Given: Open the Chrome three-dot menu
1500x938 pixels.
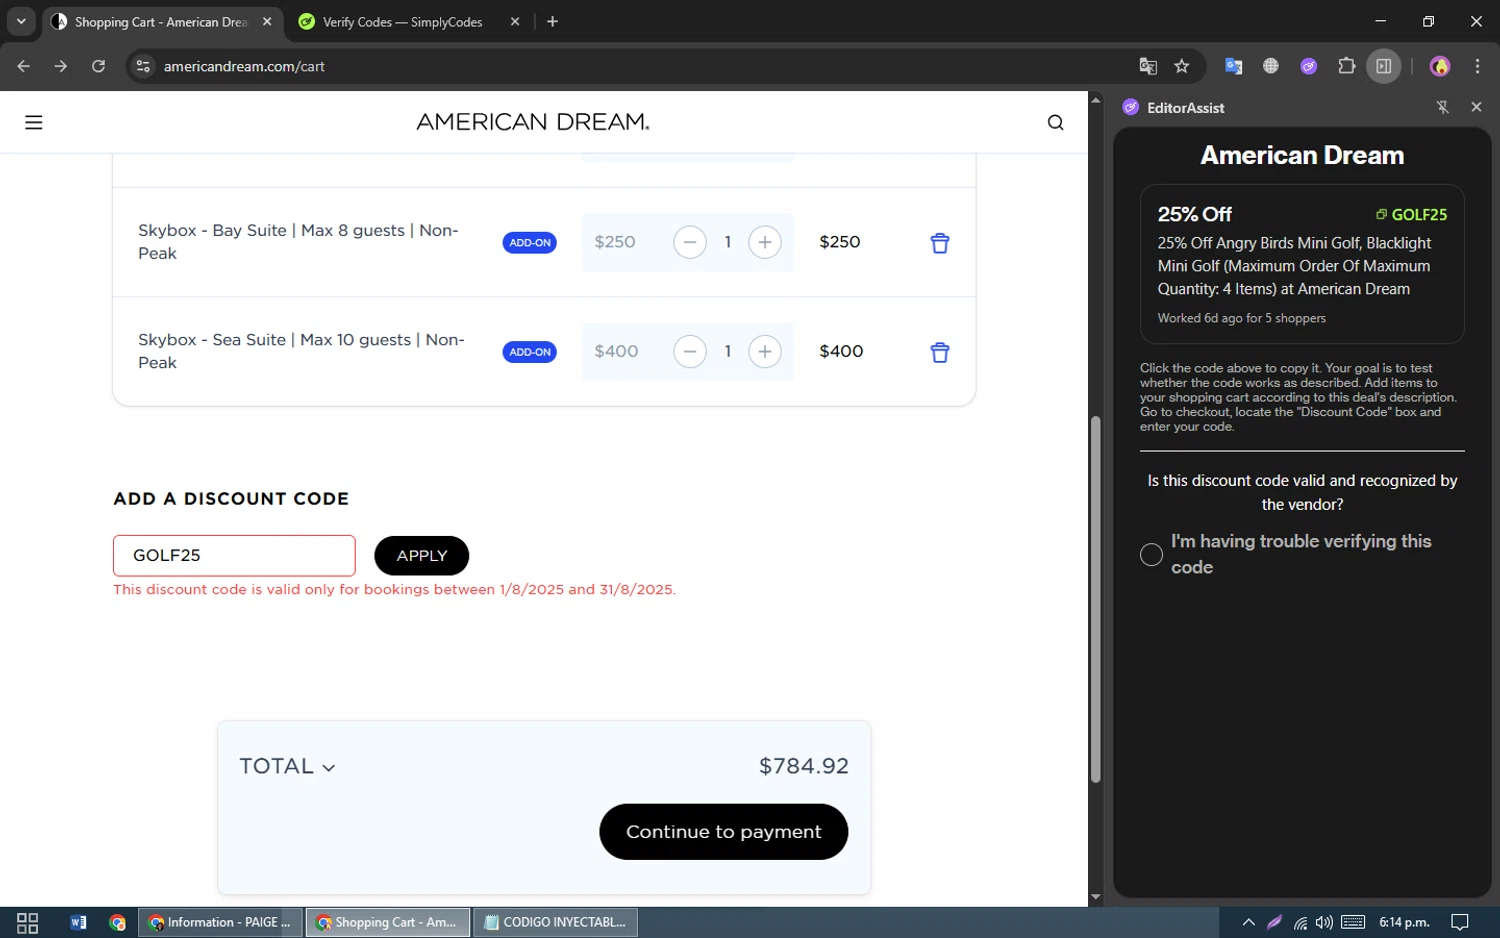Looking at the screenshot, I should pyautogui.click(x=1477, y=66).
